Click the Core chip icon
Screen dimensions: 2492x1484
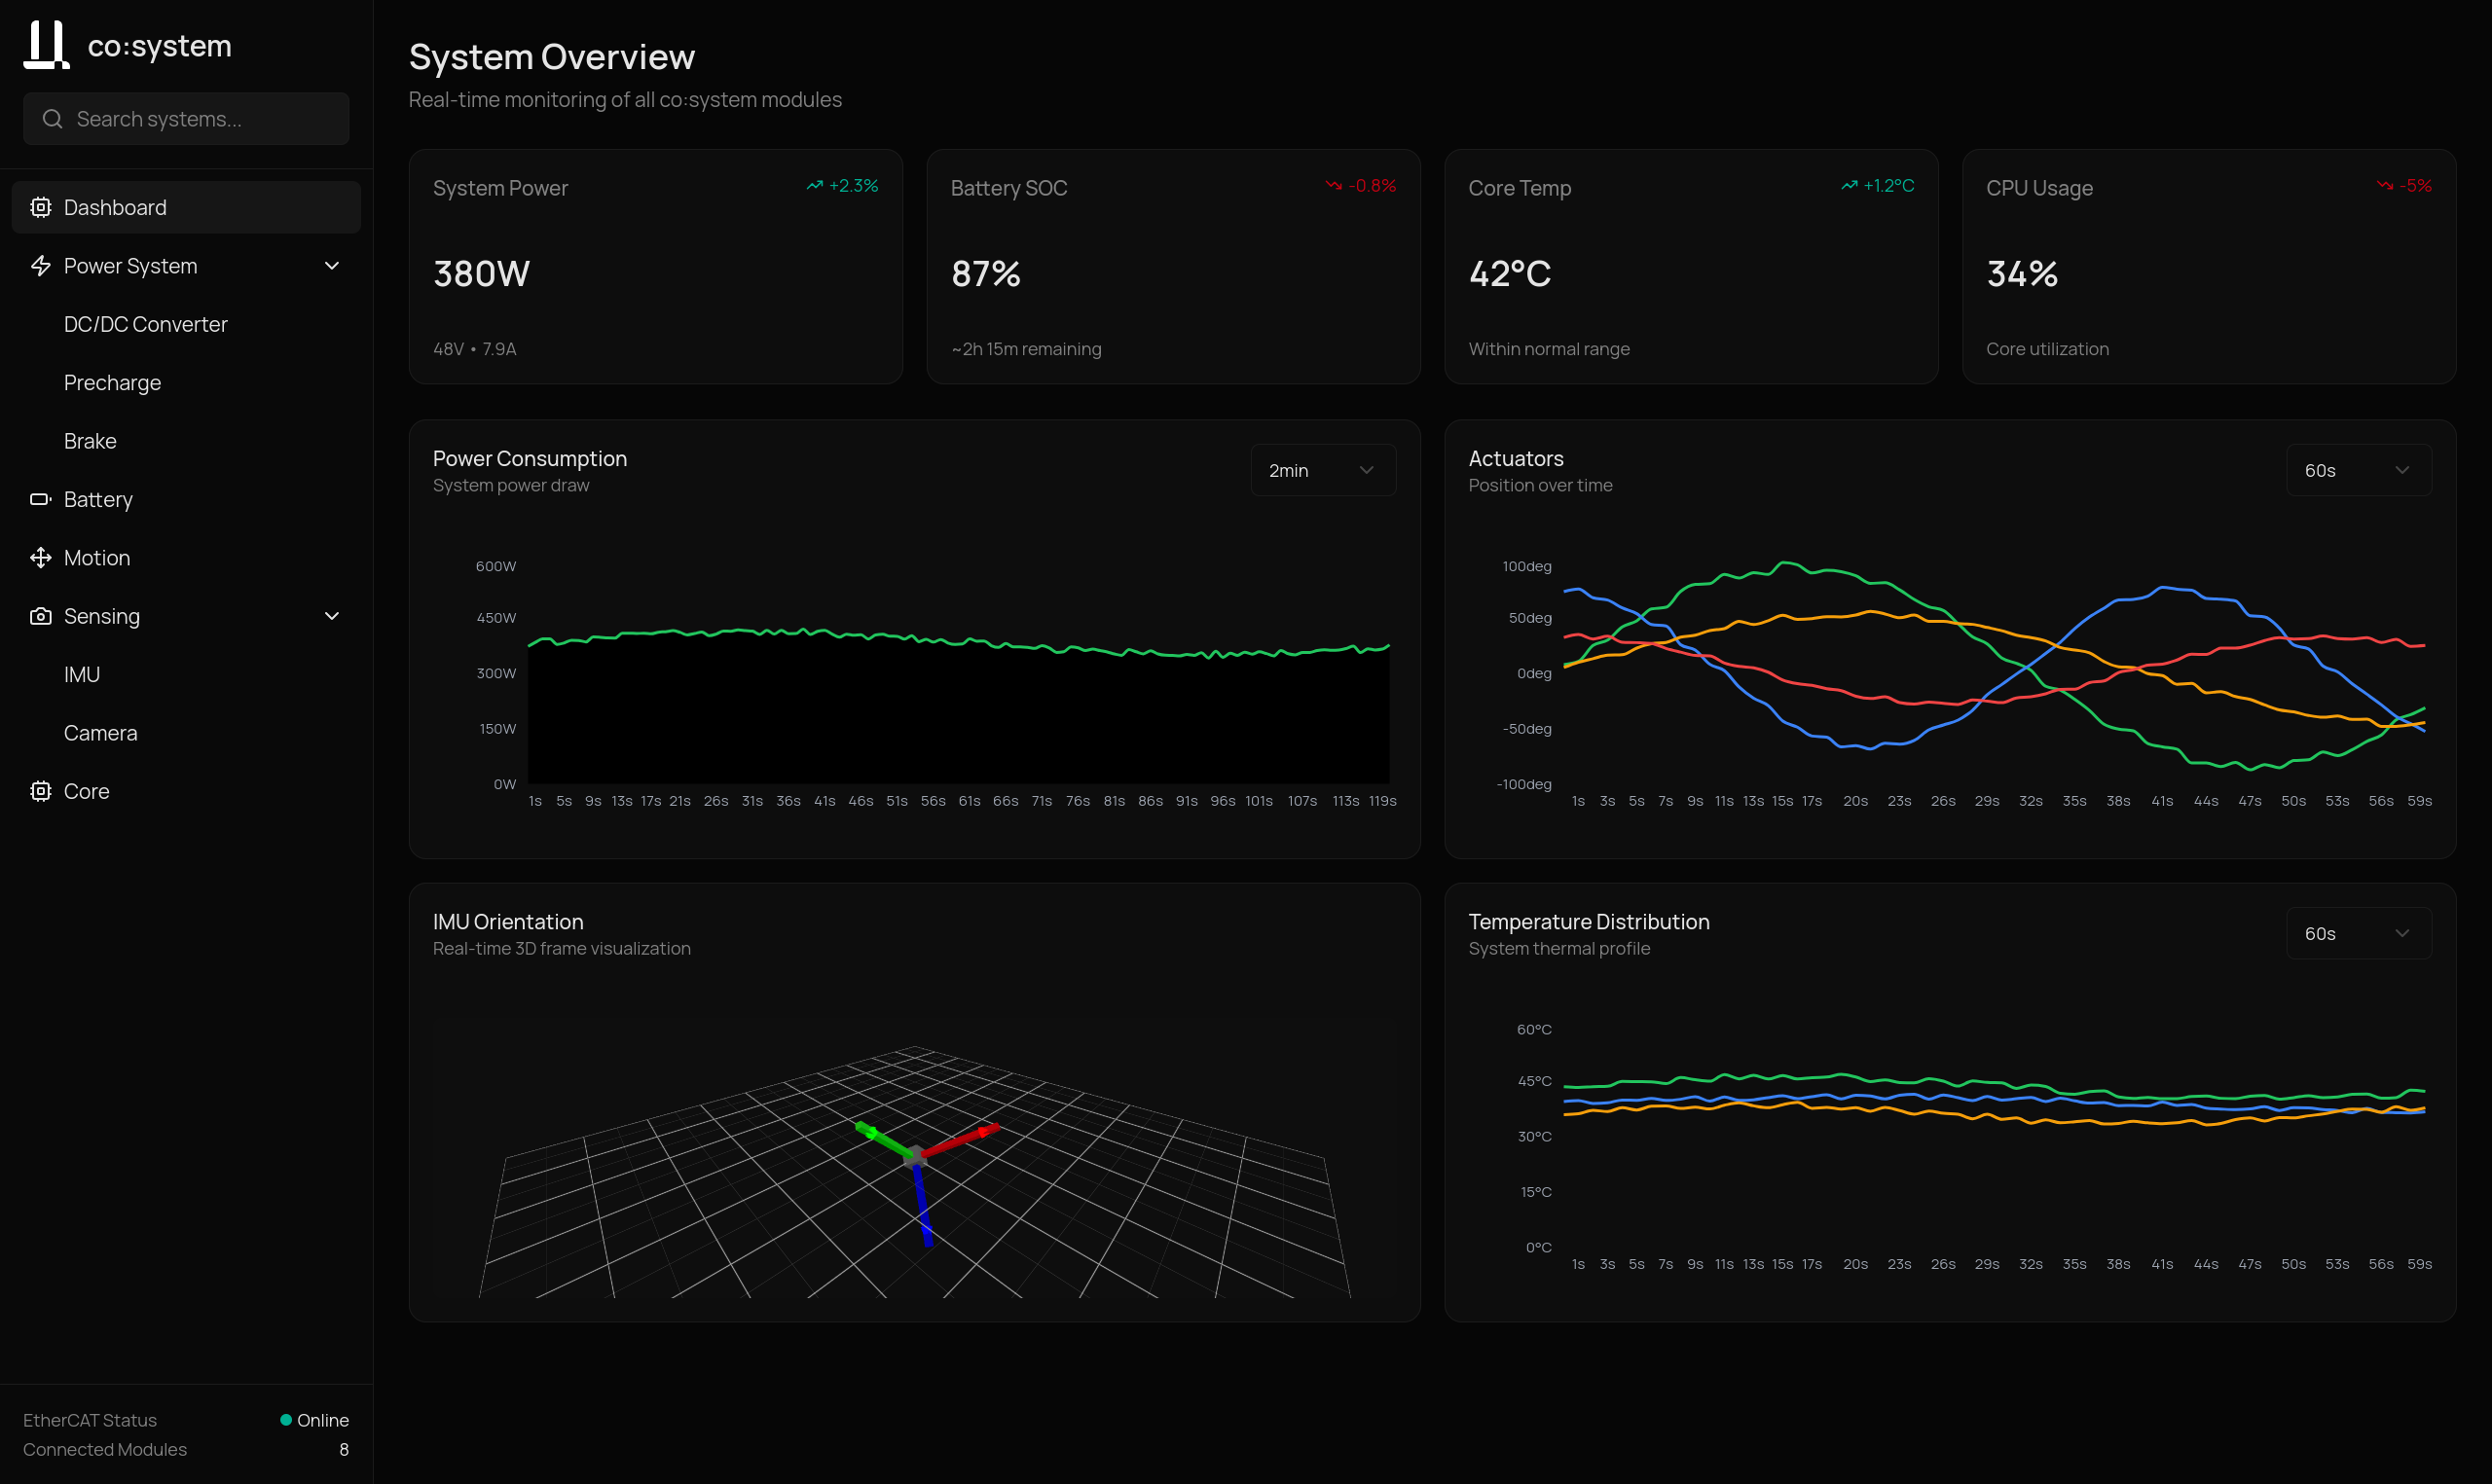(40, 791)
